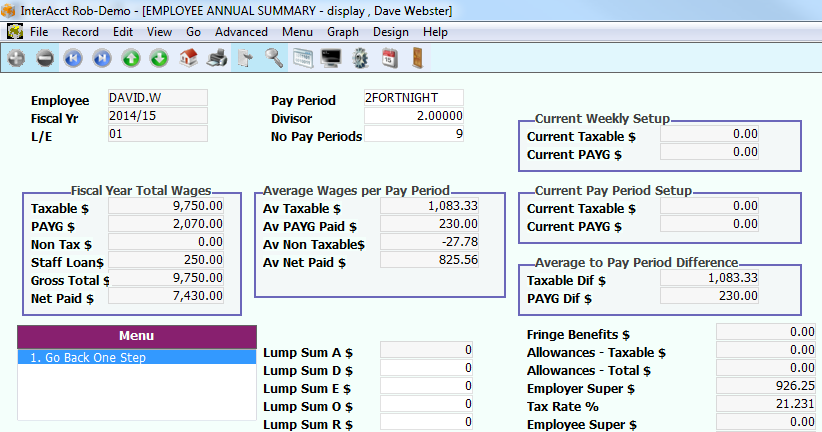Viewport: 822px width, 432px height.
Task: Click the Employee field showing DAVID.W
Action: [158, 98]
